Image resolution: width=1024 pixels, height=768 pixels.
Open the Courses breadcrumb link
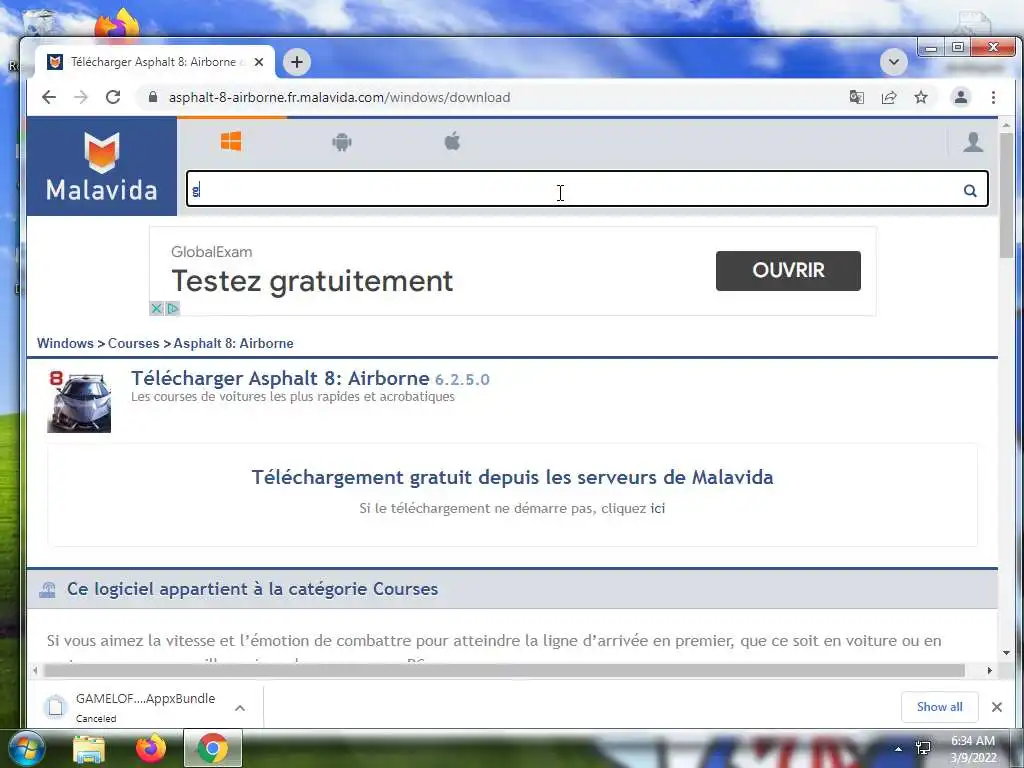pyautogui.click(x=133, y=344)
